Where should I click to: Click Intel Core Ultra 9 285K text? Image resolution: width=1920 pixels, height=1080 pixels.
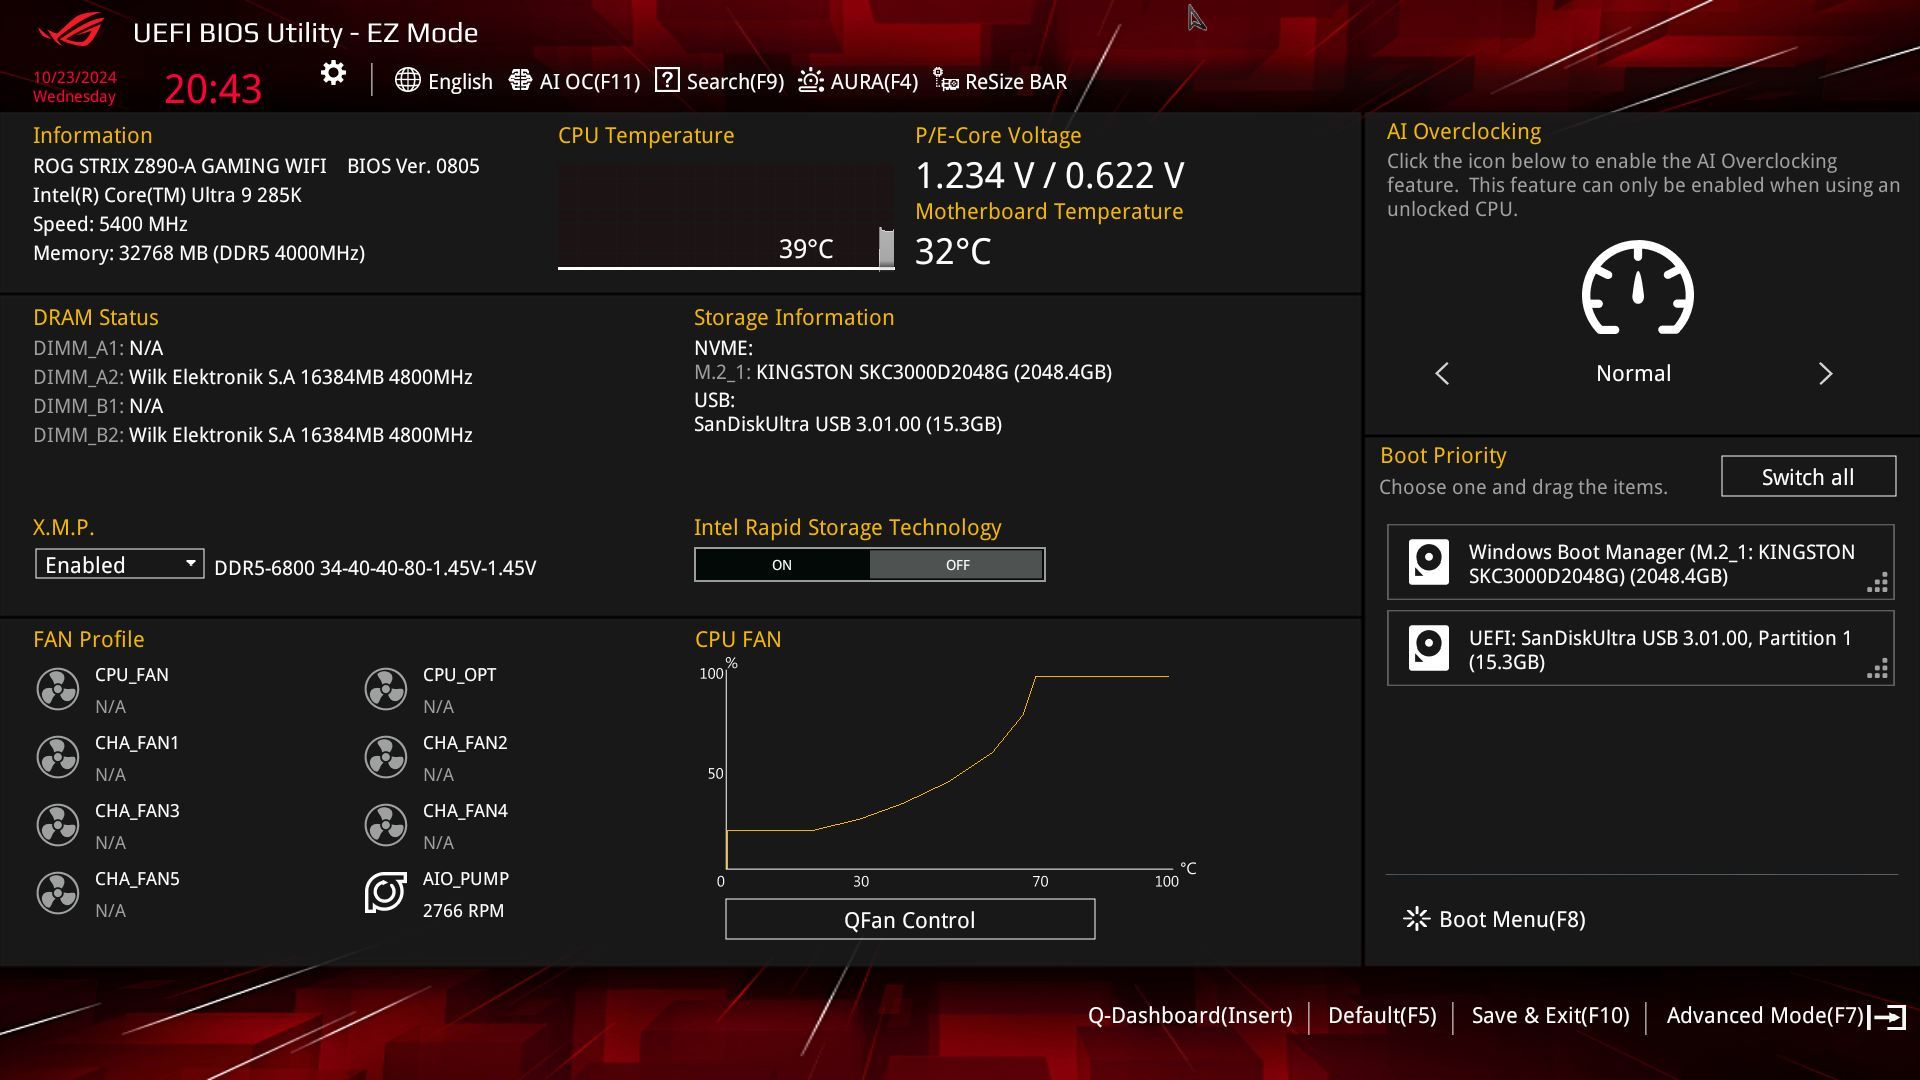pyautogui.click(x=167, y=195)
